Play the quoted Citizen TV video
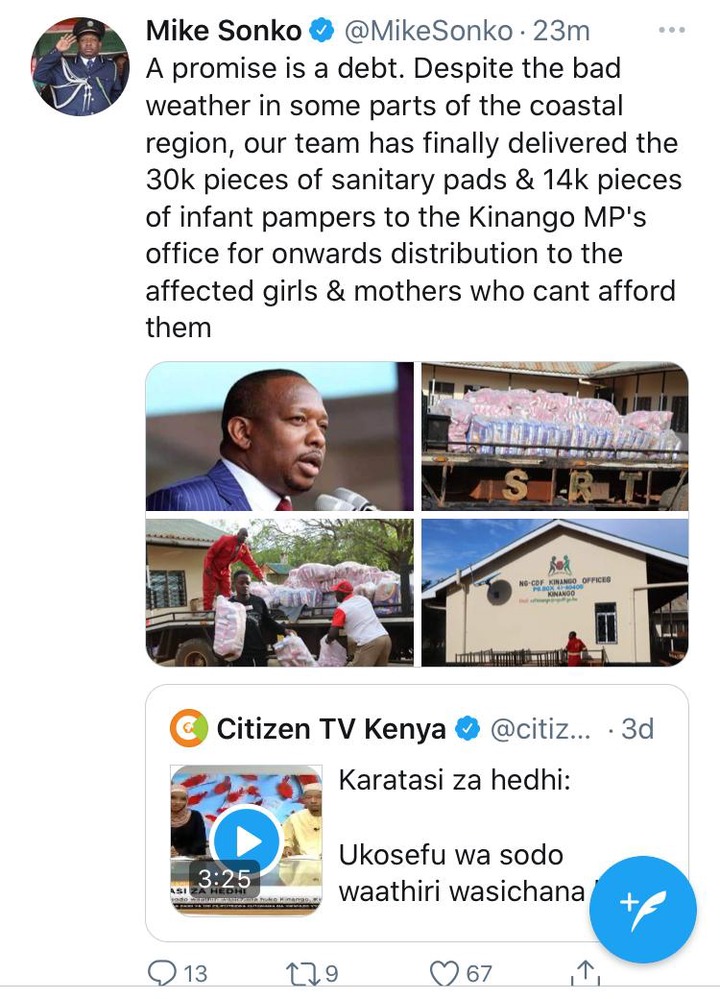Screen dimensions: 720x999 tap(246, 841)
